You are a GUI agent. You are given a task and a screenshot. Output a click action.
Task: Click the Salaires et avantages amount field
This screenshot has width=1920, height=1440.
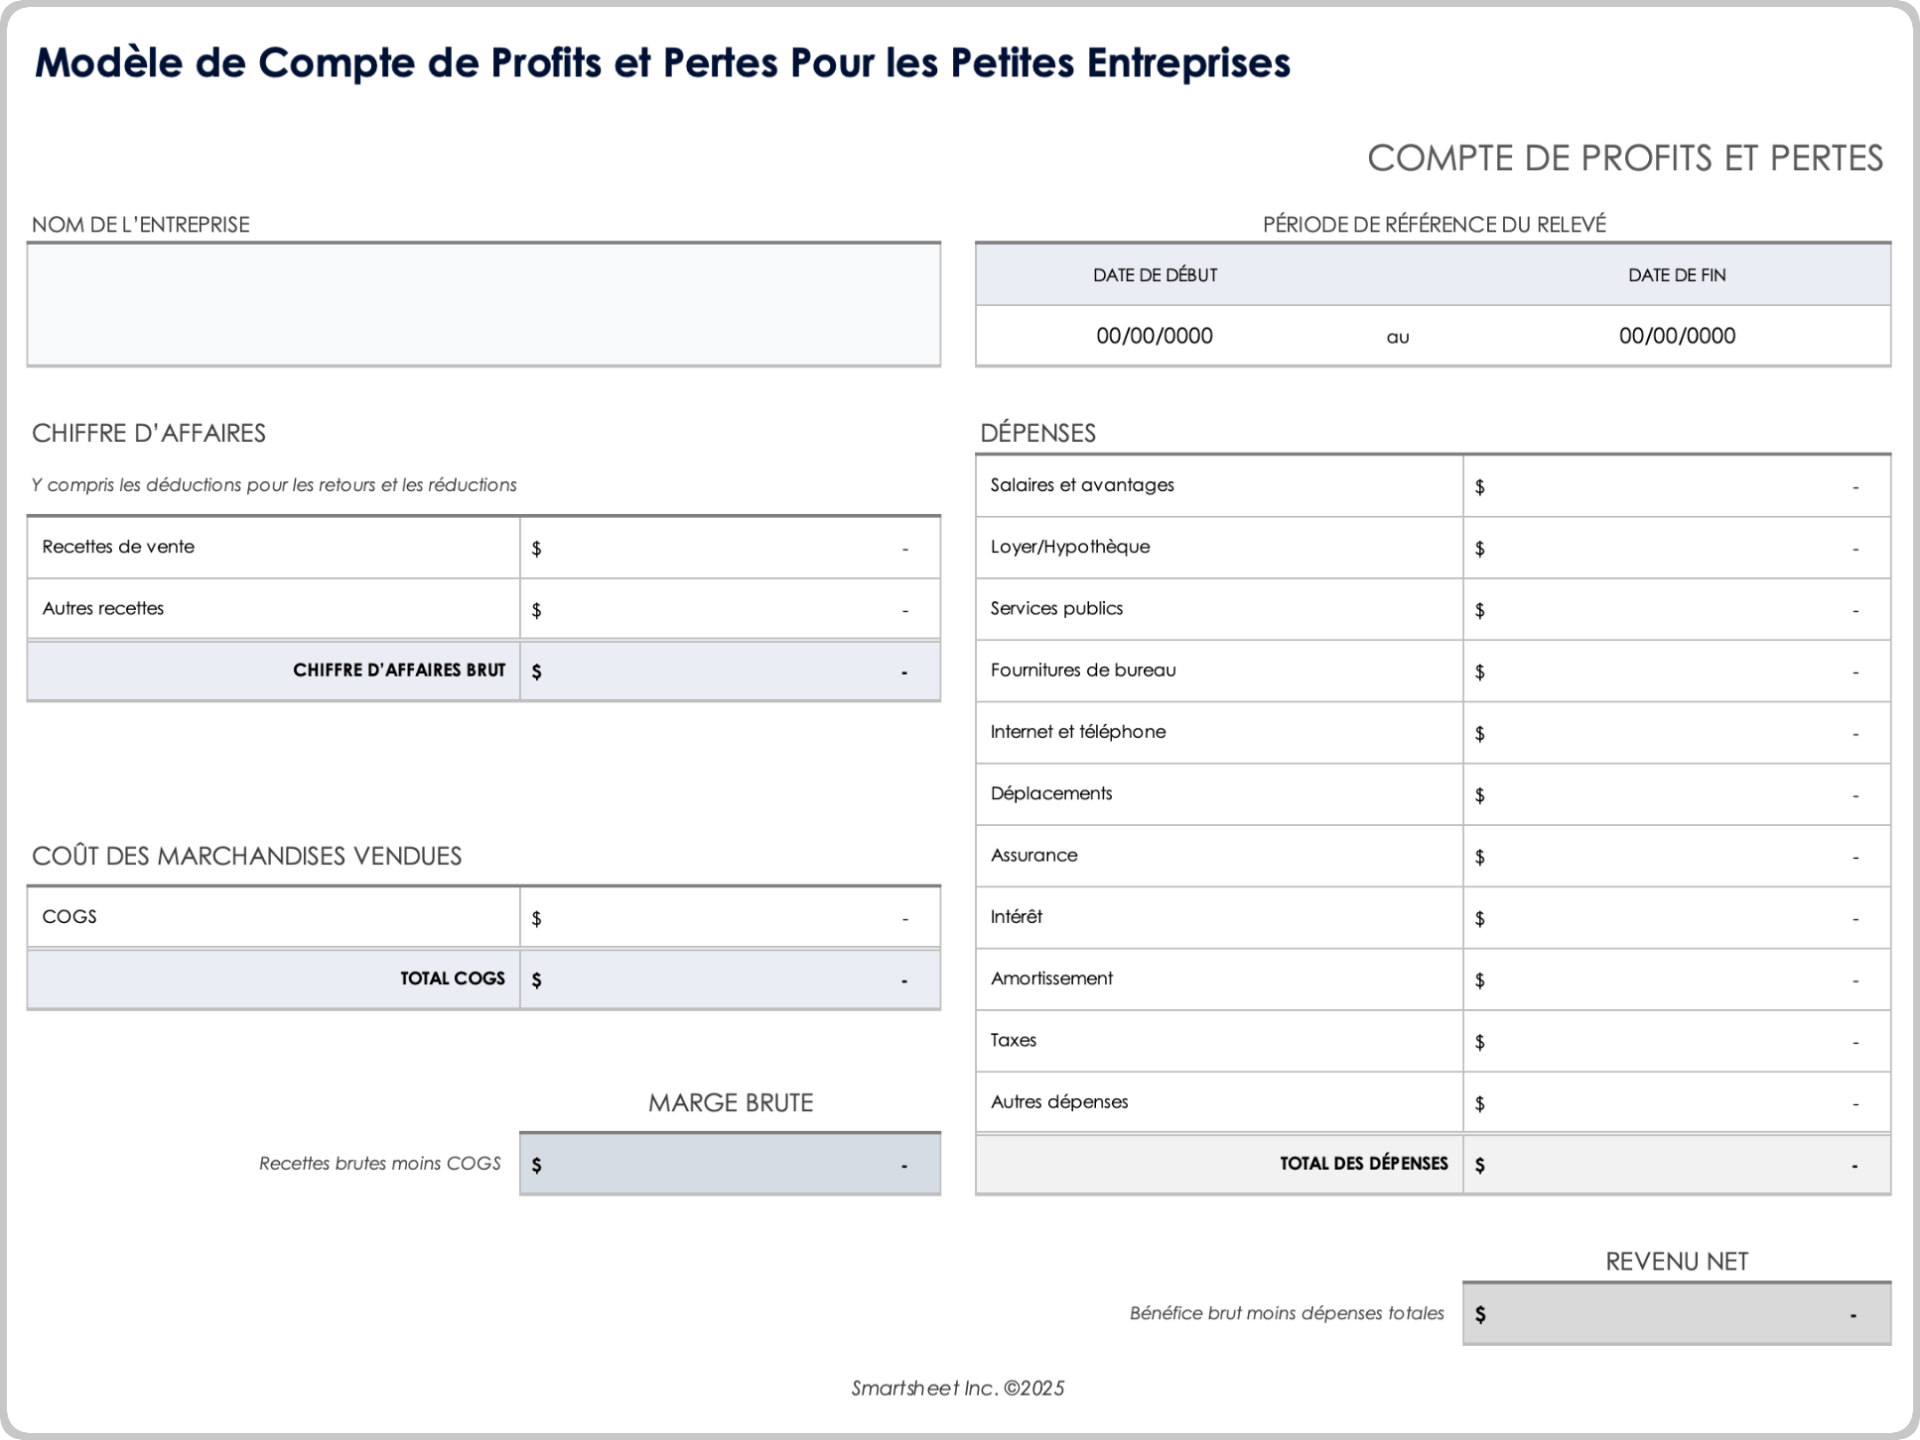1677,485
